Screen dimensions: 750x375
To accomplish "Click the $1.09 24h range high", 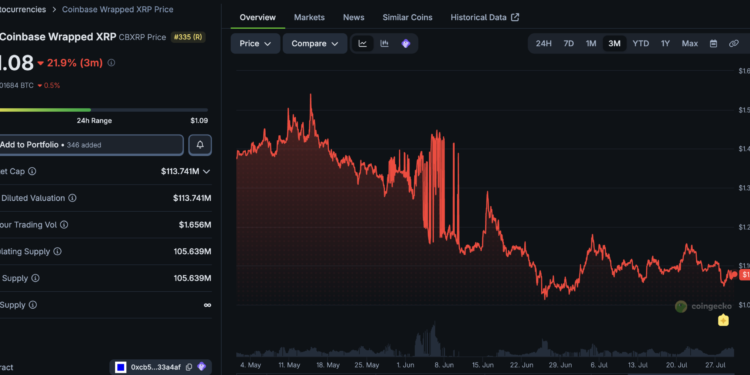I will tap(199, 121).
